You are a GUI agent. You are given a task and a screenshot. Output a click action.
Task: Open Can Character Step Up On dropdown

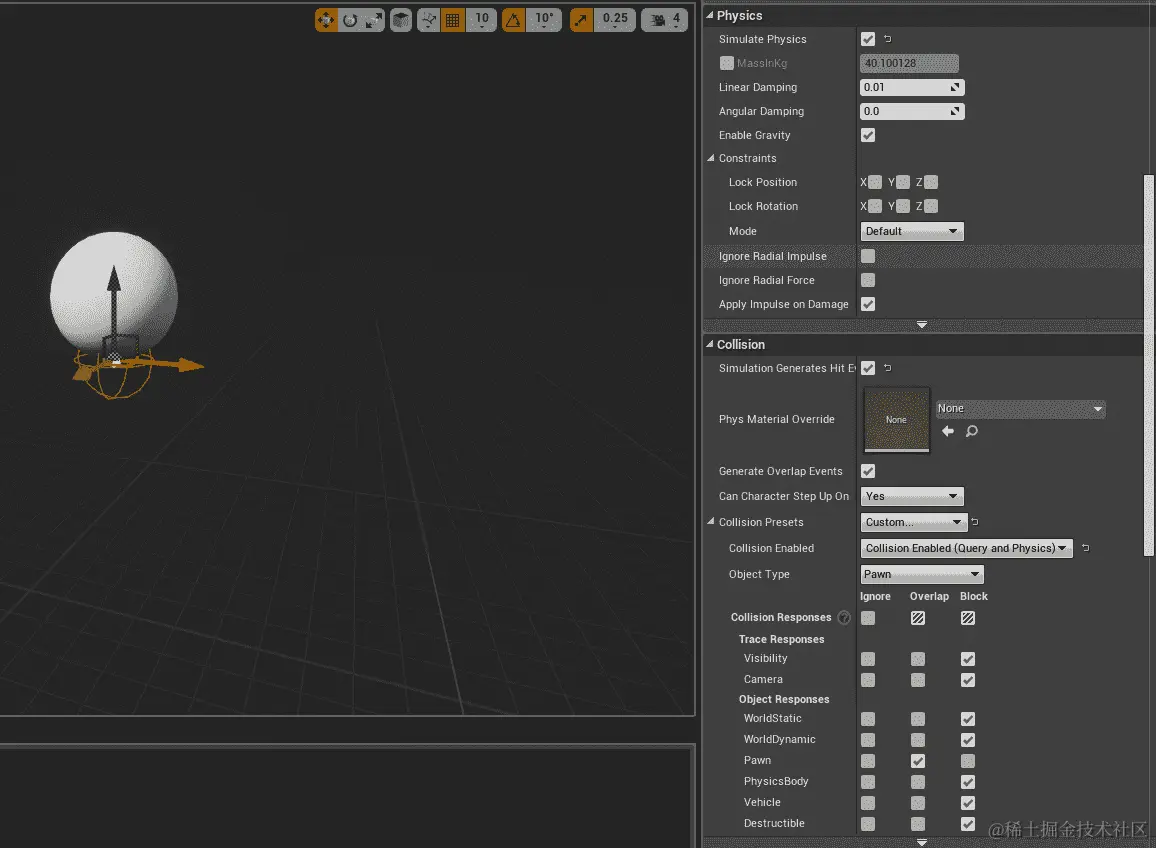[912, 496]
